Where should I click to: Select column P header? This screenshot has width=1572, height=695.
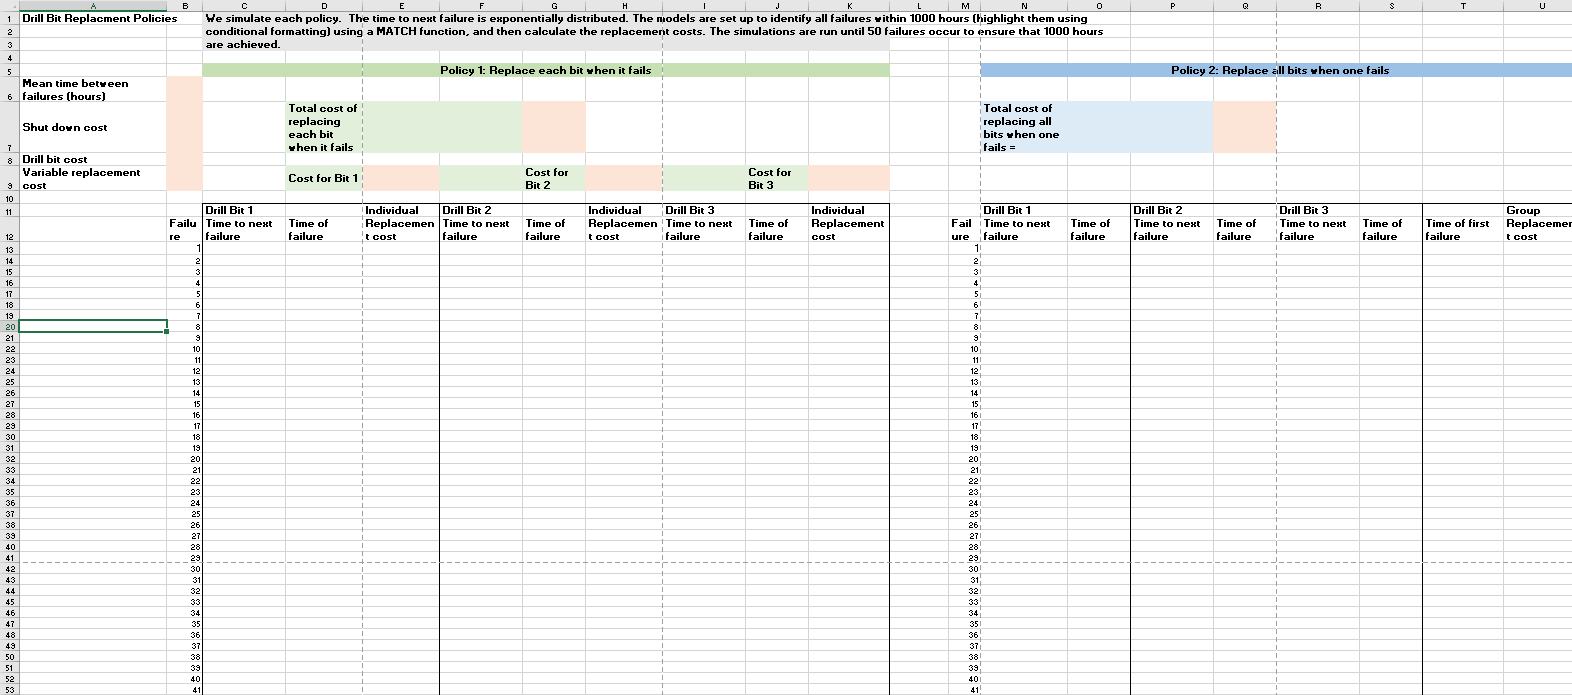(x=1172, y=6)
